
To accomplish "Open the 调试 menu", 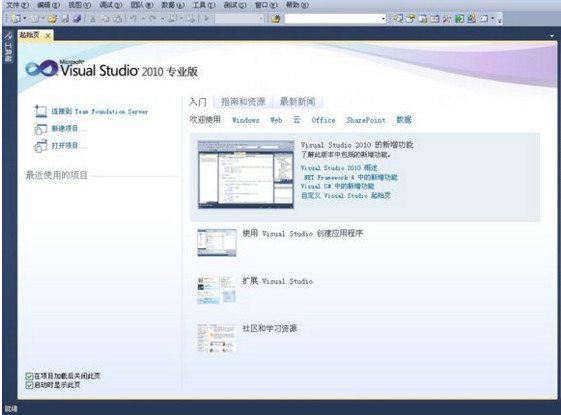I will 111,5.
